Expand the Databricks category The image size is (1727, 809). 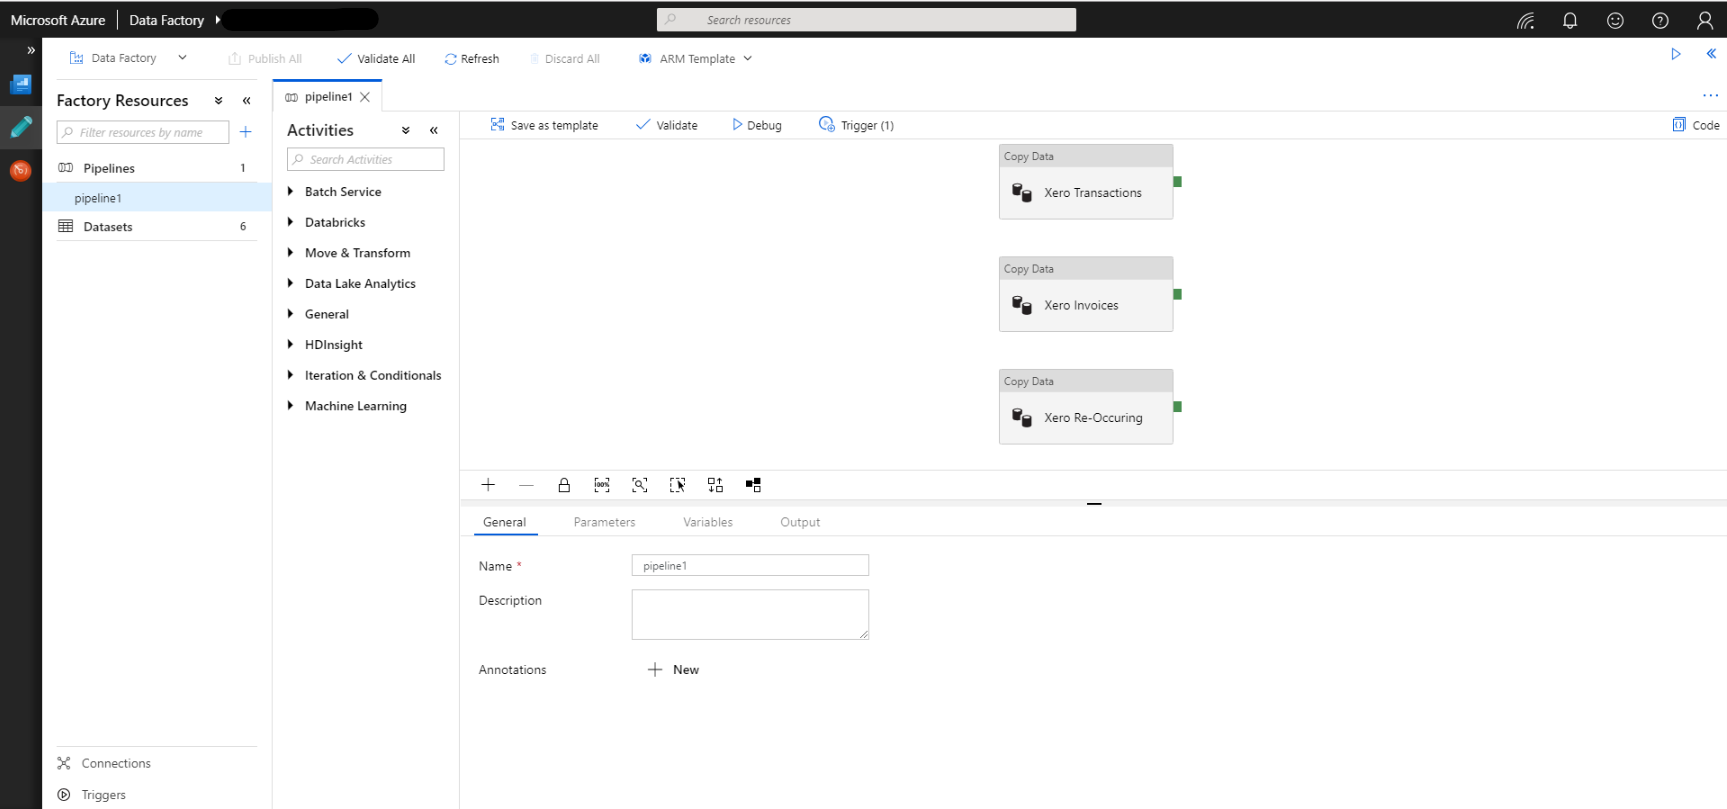tap(290, 222)
